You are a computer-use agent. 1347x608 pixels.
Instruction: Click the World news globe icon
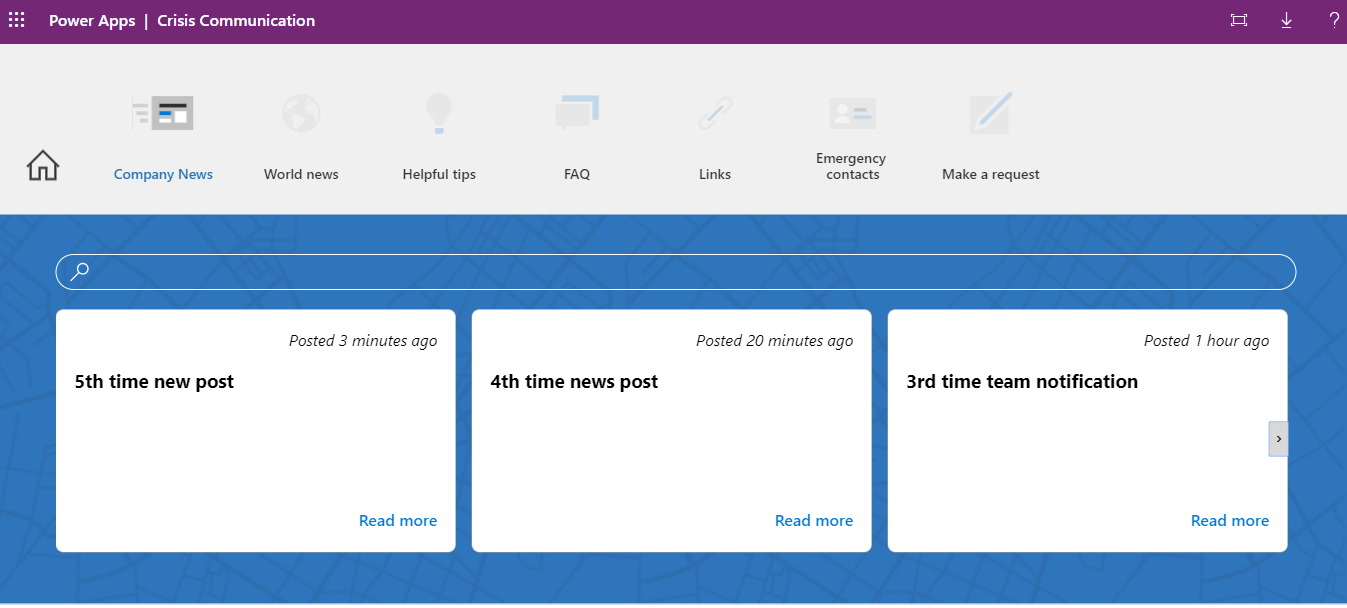point(301,114)
